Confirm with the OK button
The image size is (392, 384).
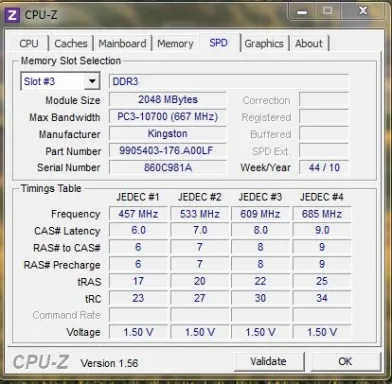coord(345,361)
